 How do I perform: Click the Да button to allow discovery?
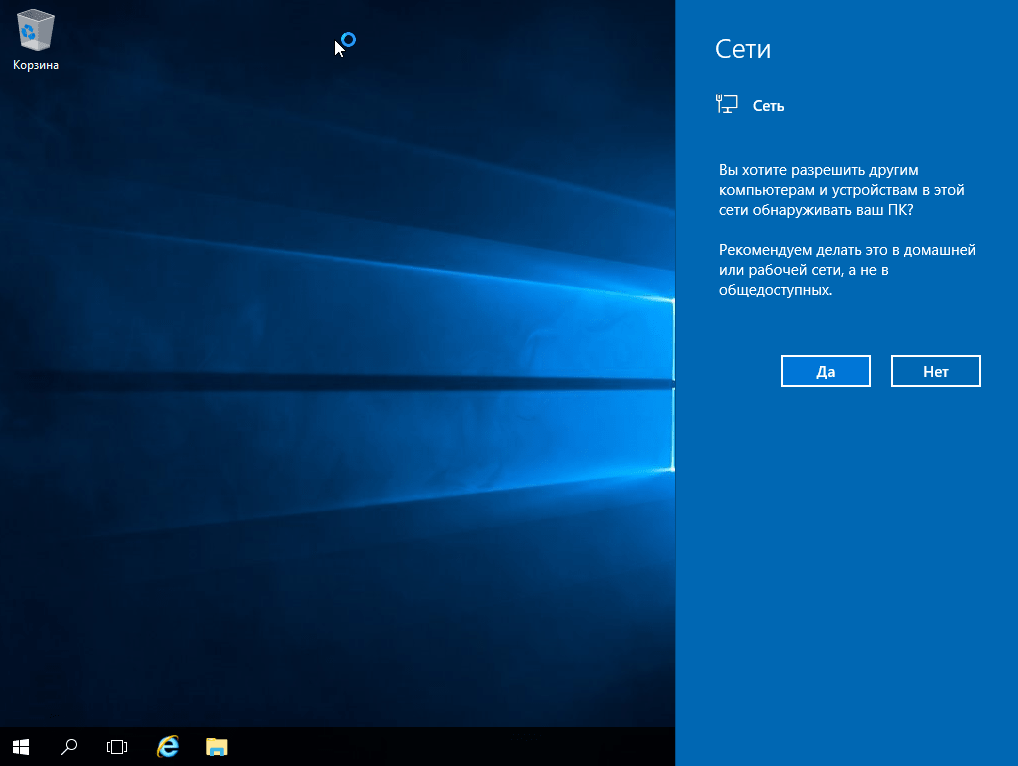[825, 371]
